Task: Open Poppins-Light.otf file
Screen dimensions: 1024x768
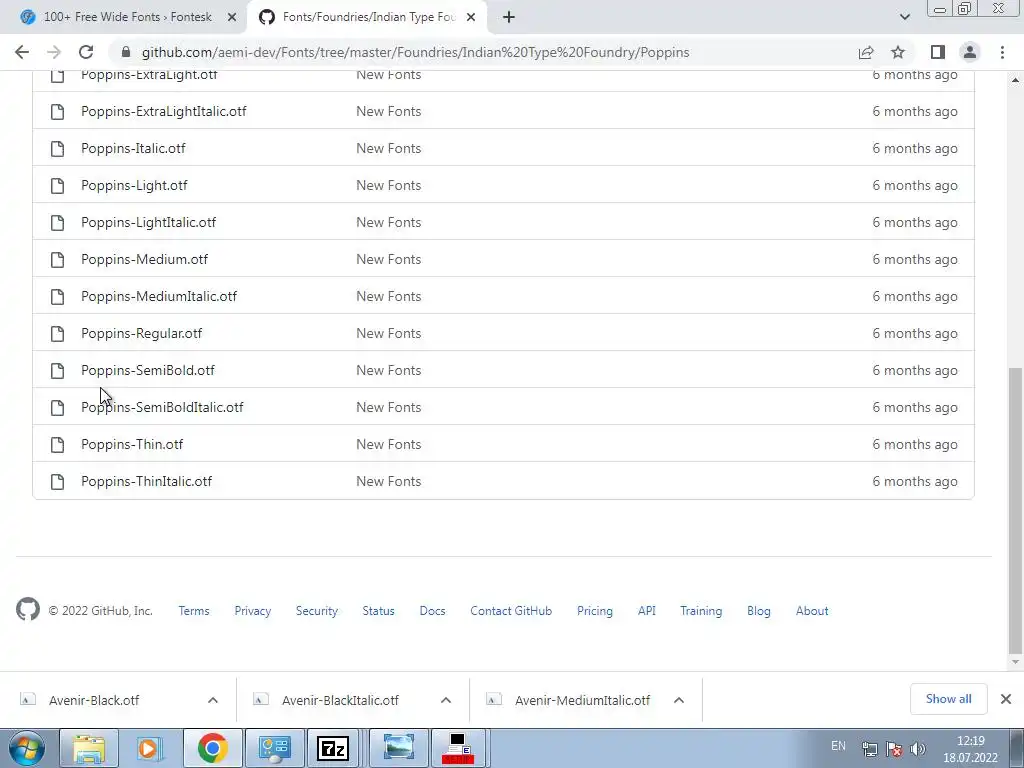Action: (x=134, y=185)
